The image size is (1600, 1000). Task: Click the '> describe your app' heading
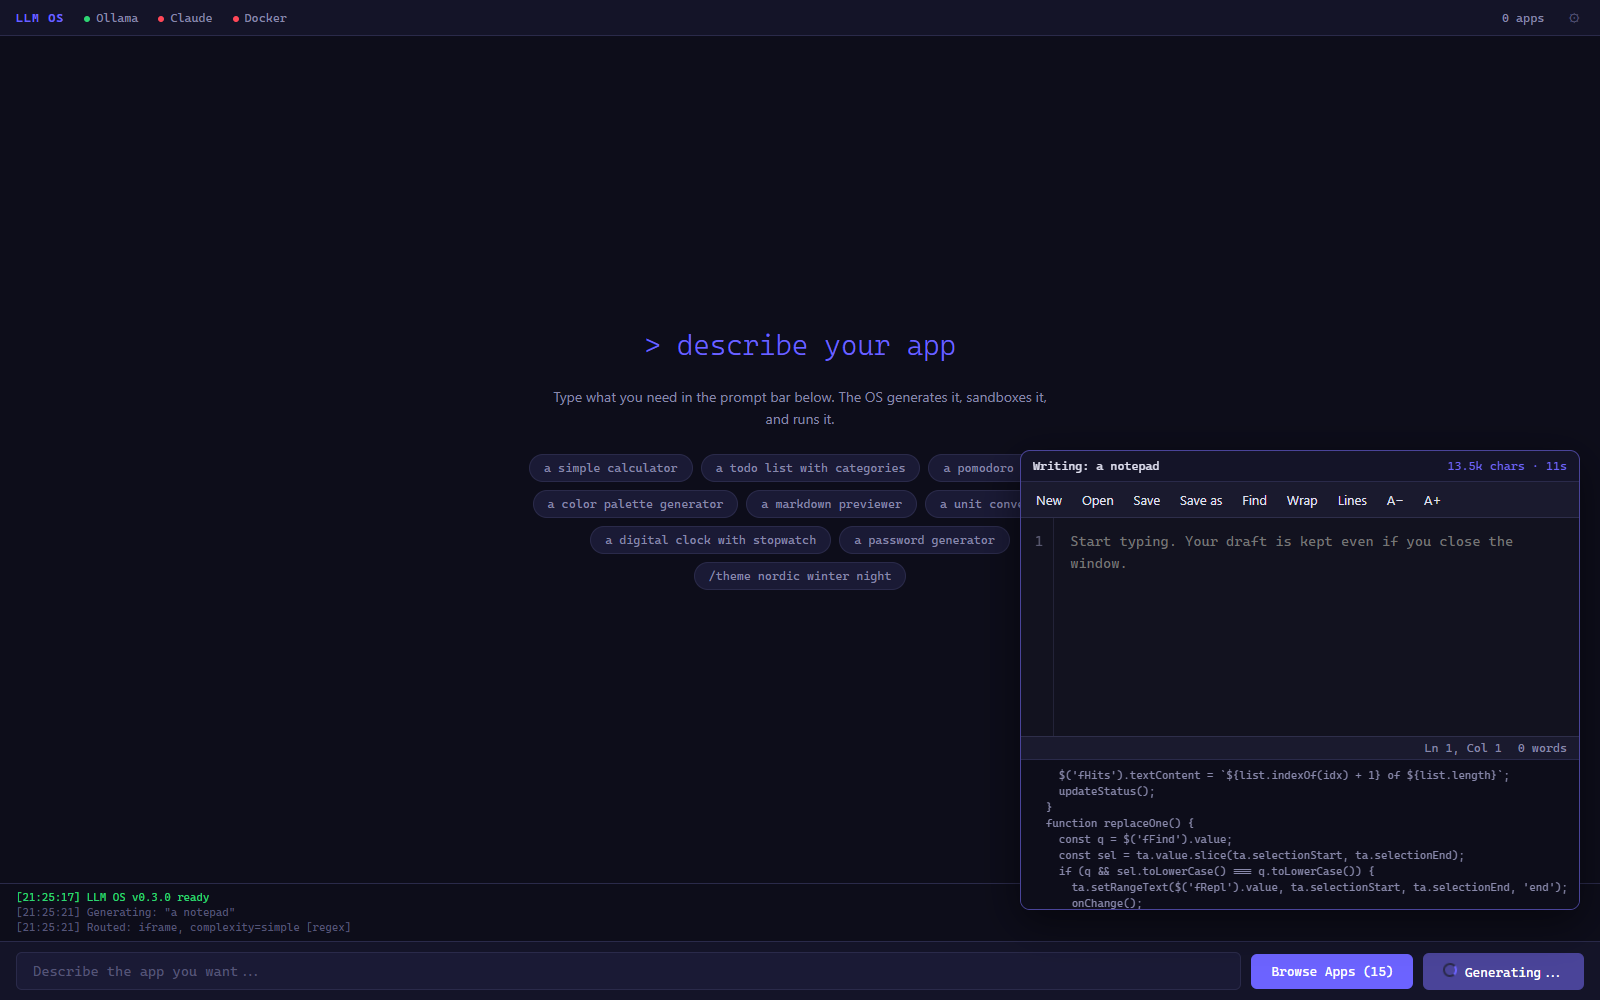[x=800, y=346]
